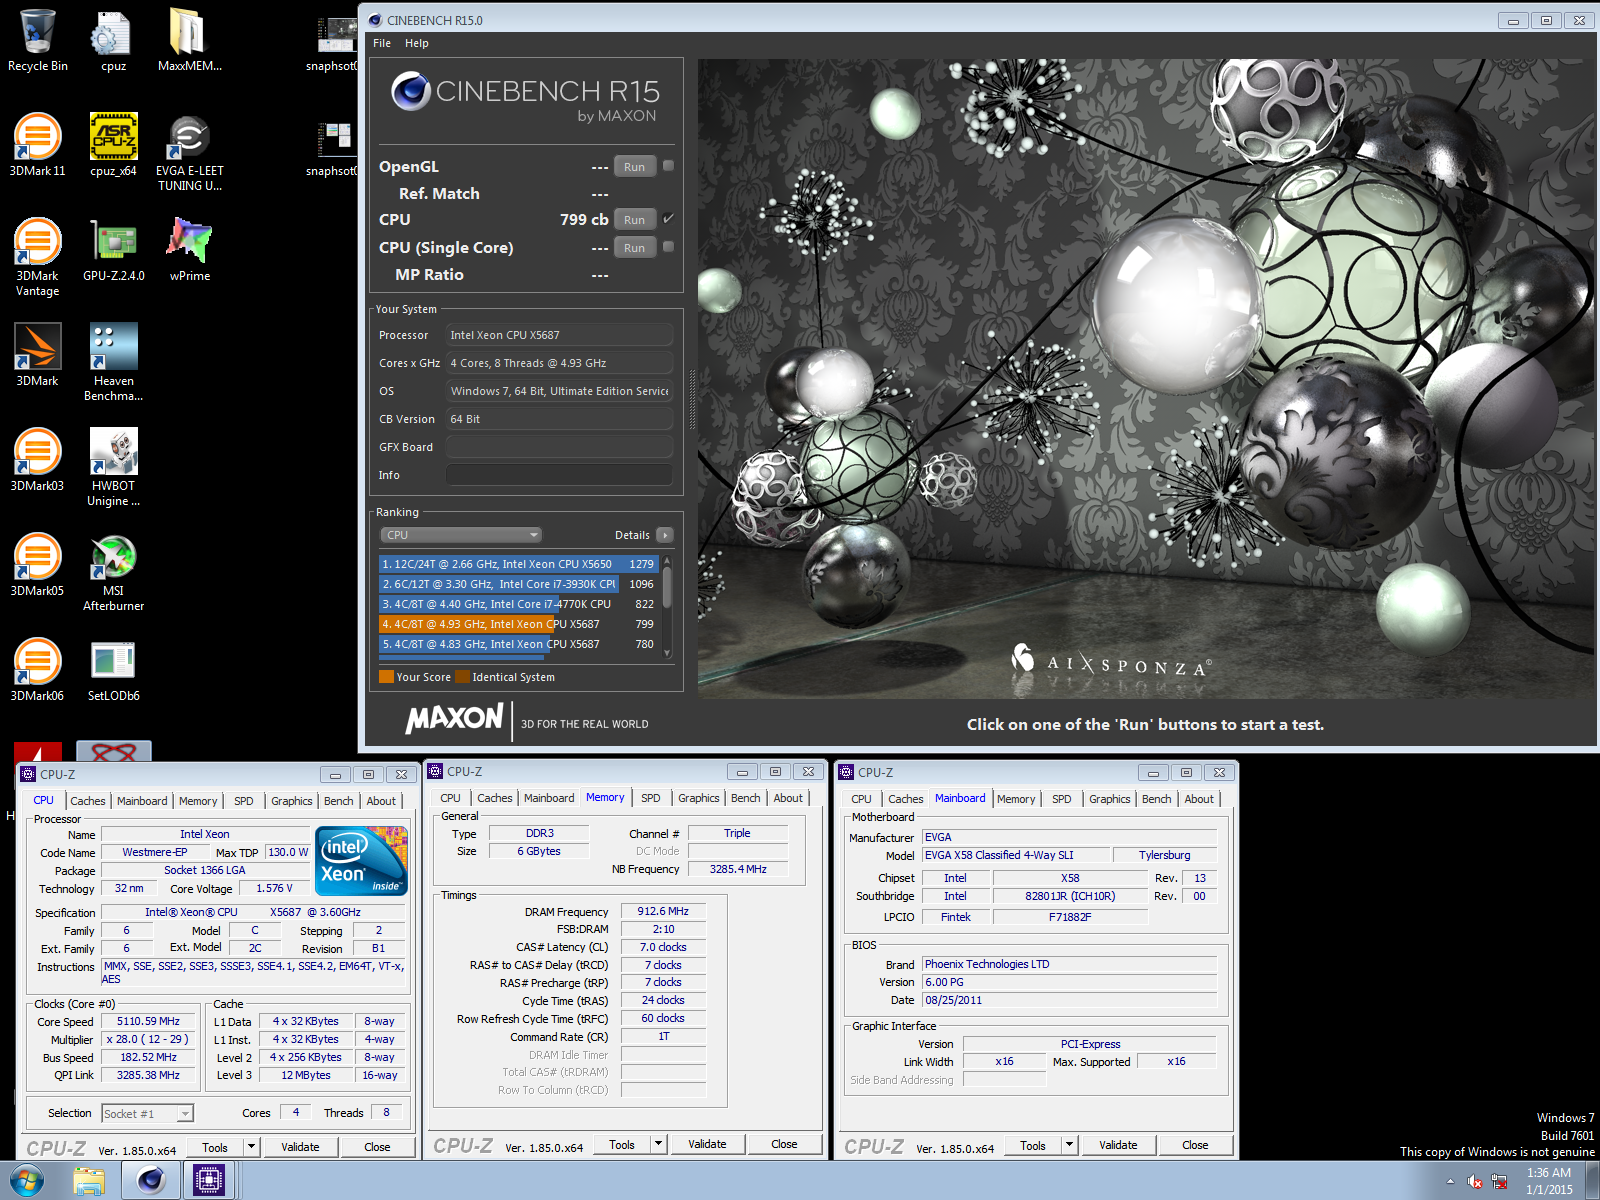Select ranking entry i7-4770K 822

[x=518, y=604]
